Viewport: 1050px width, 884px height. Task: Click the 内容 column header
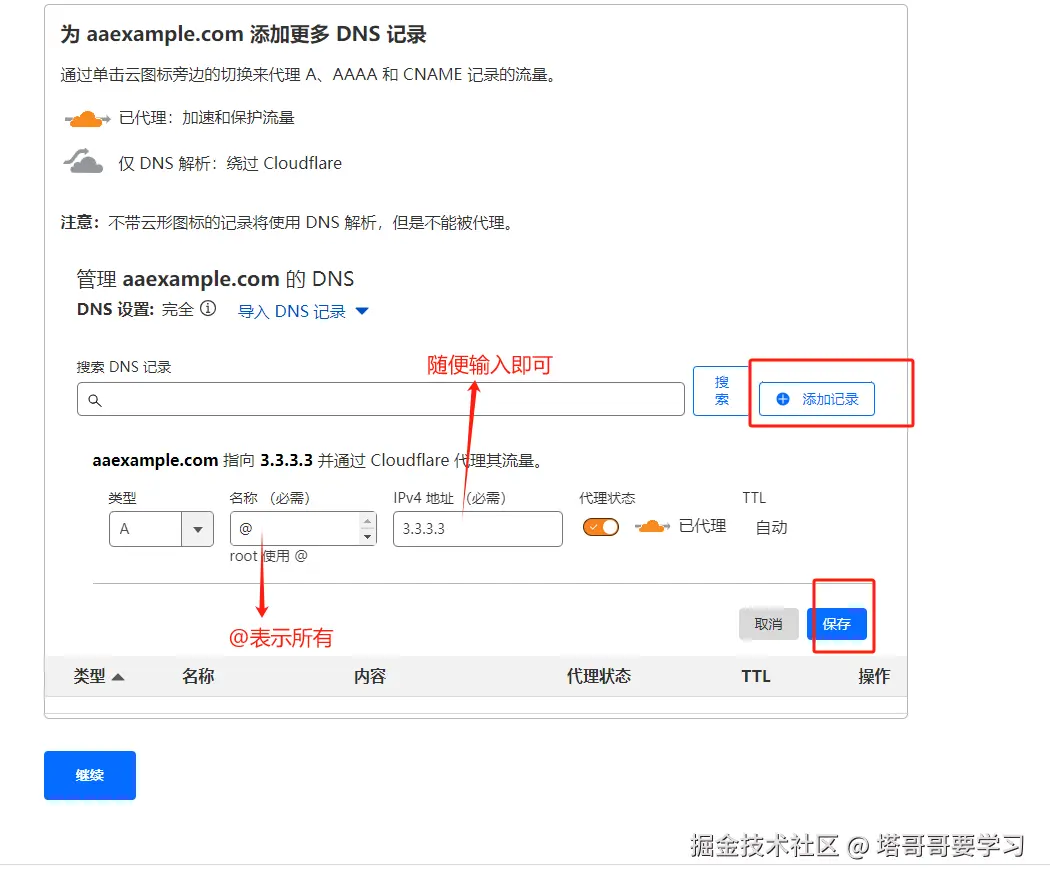pyautogui.click(x=370, y=676)
